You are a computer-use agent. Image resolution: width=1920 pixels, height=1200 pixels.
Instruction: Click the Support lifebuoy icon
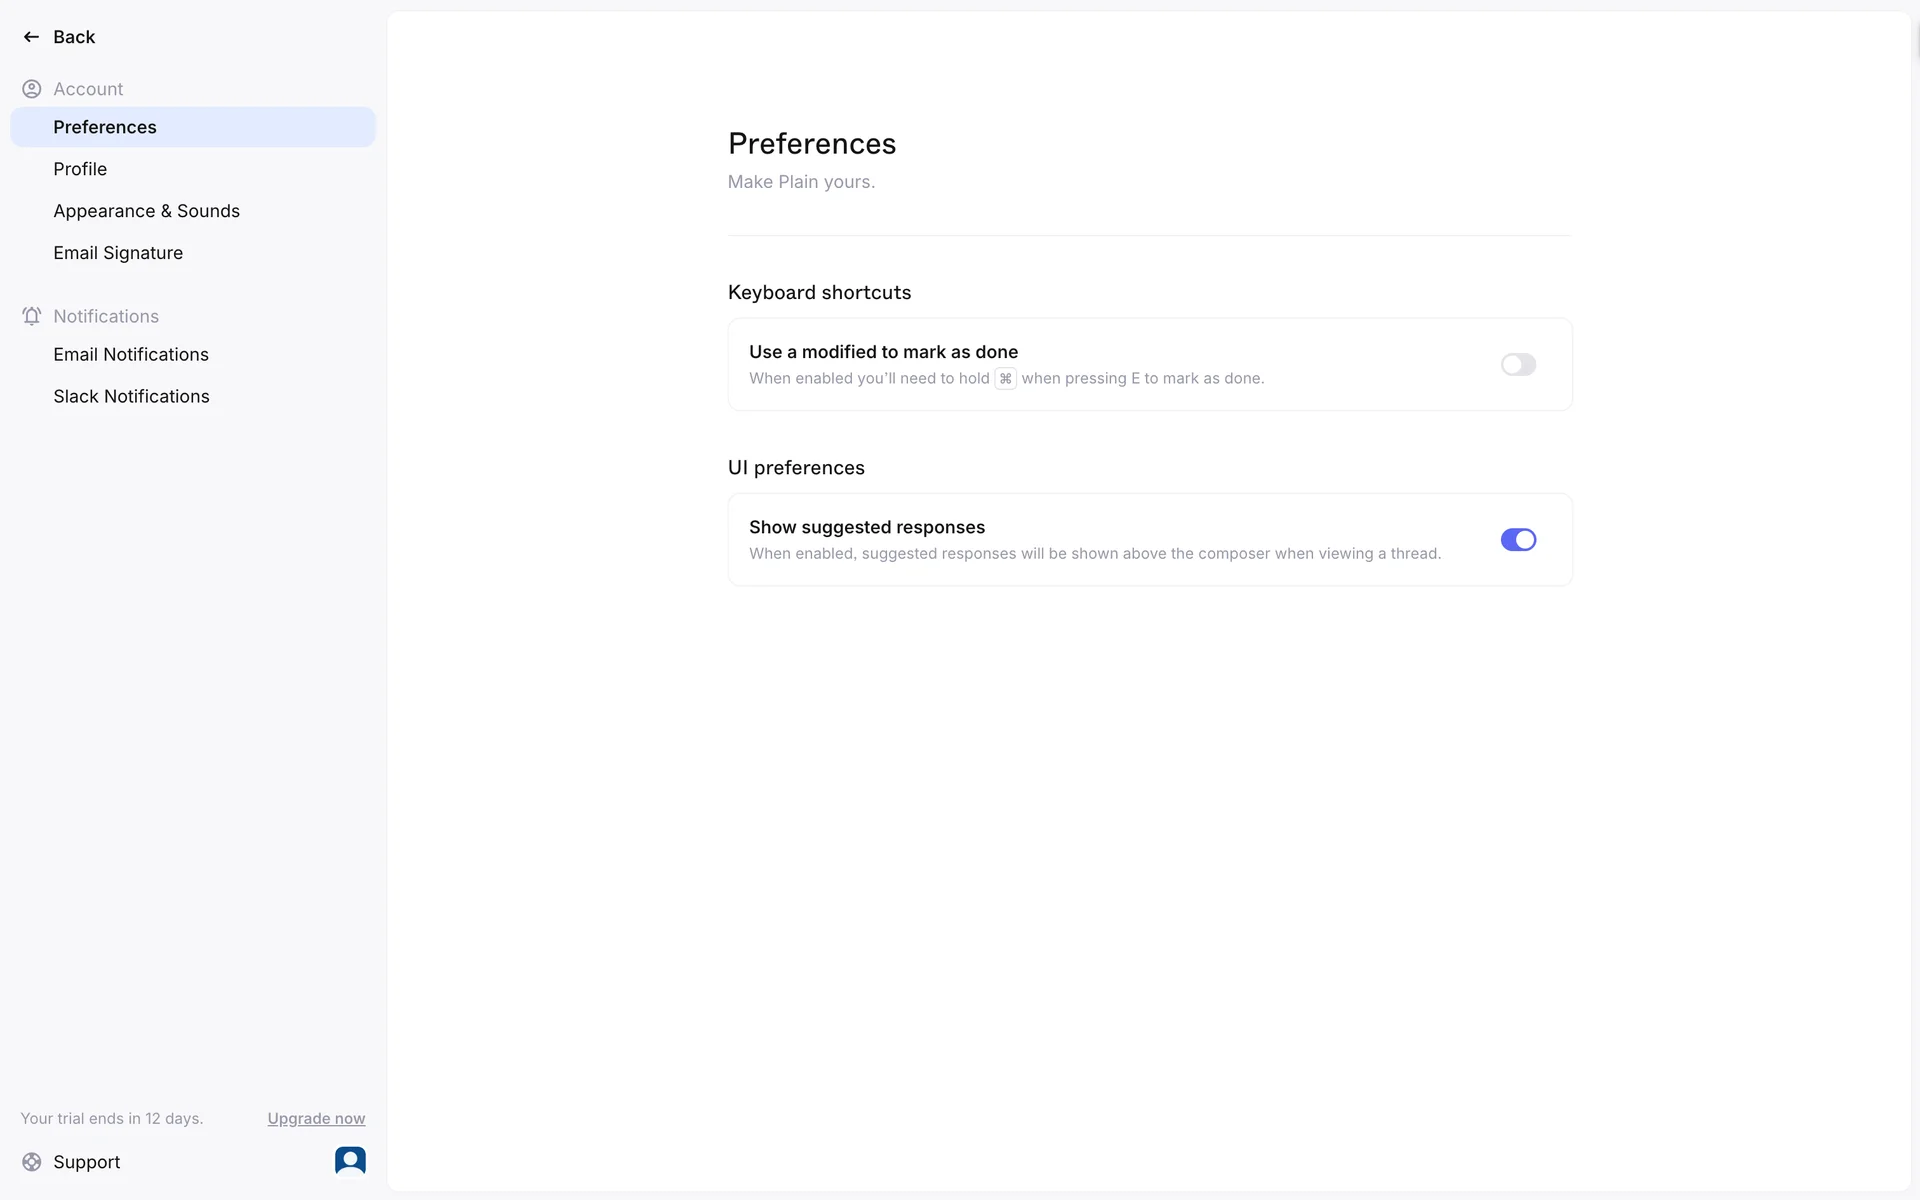(x=32, y=1162)
